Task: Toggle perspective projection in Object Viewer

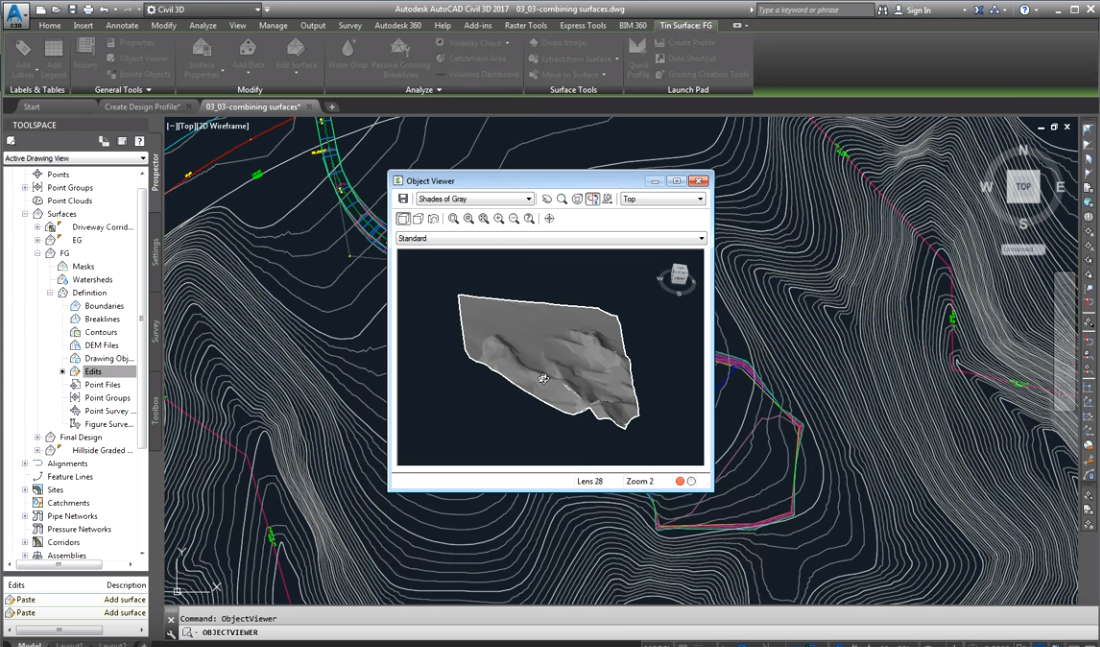Action: (x=418, y=219)
